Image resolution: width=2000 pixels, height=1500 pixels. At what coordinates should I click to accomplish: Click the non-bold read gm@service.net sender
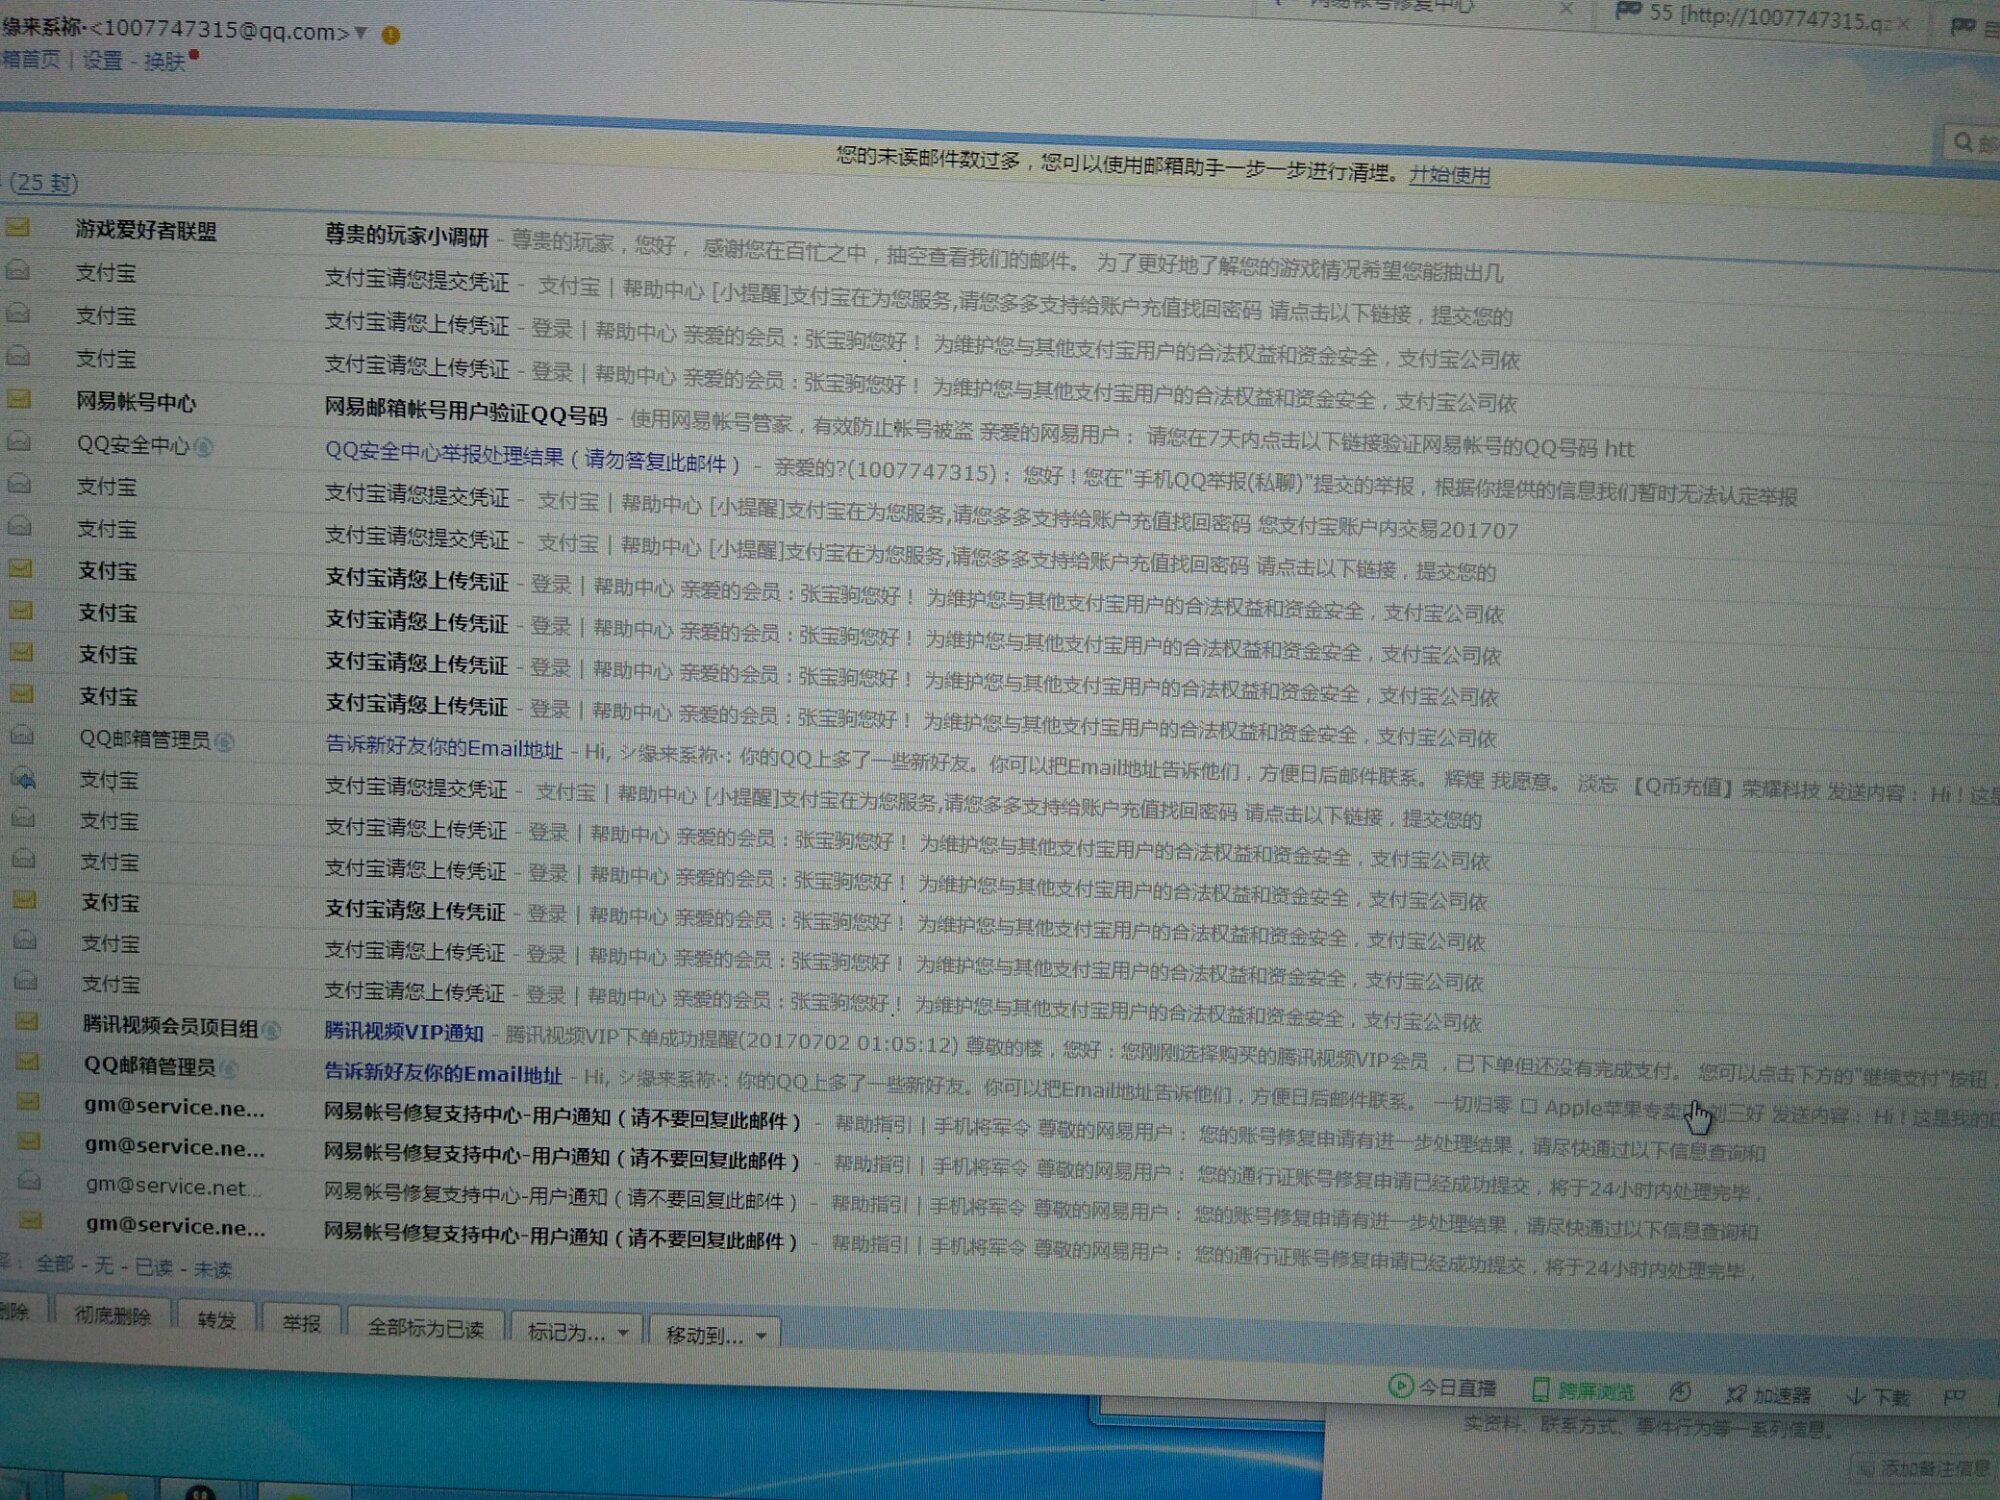click(172, 1186)
